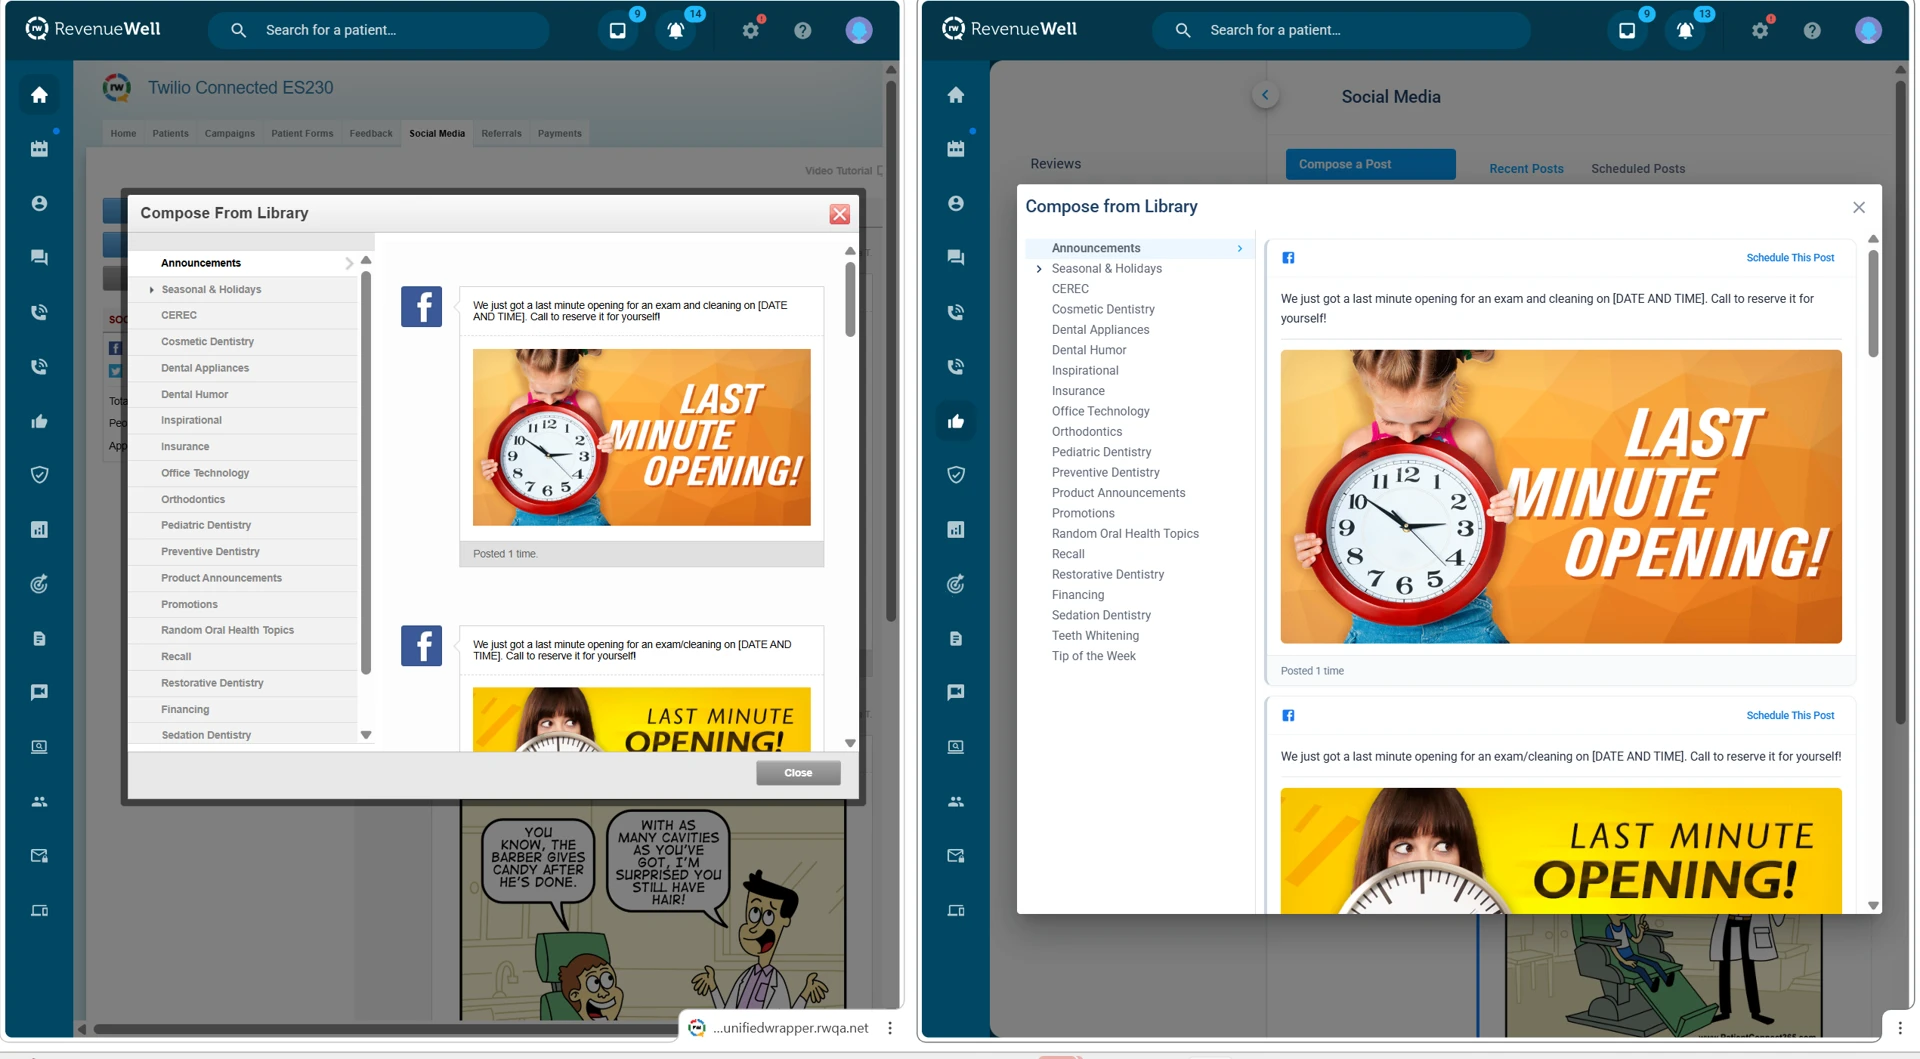Click the back chevron beside the Social Media heading
The width and height of the screenshot is (1920, 1059).
tap(1265, 95)
